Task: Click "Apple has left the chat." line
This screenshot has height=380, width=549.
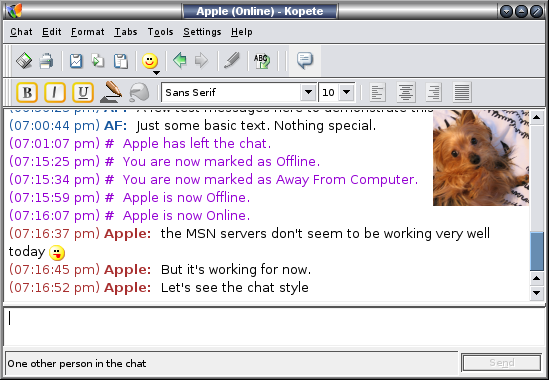Action: click(197, 144)
